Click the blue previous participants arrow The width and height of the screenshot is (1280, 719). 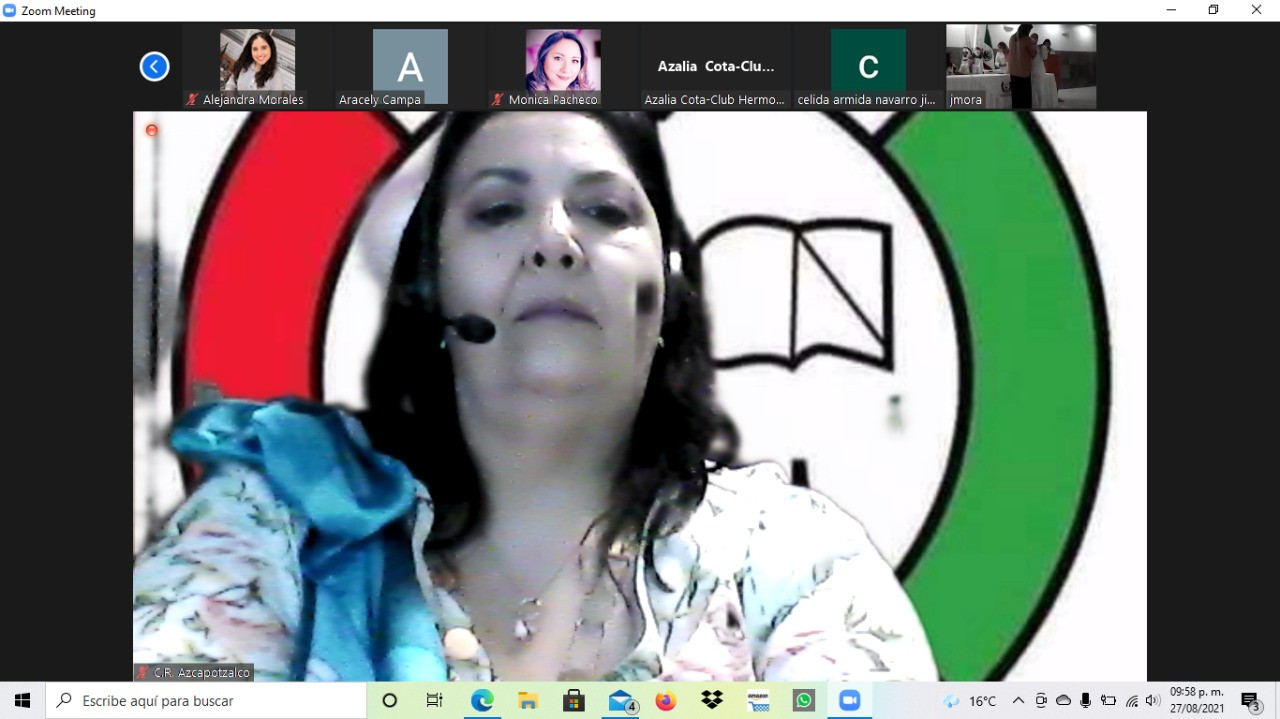coord(154,67)
